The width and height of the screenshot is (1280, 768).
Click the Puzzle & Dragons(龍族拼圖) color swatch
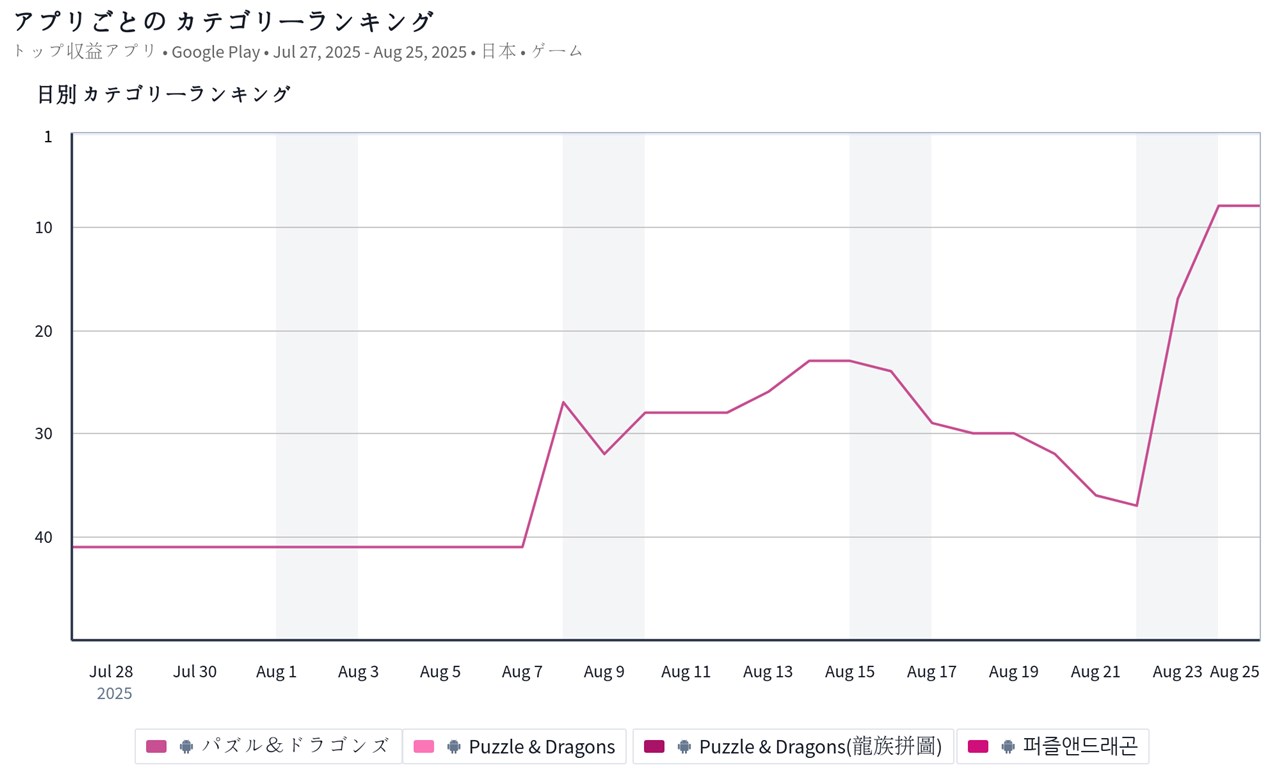pos(654,746)
